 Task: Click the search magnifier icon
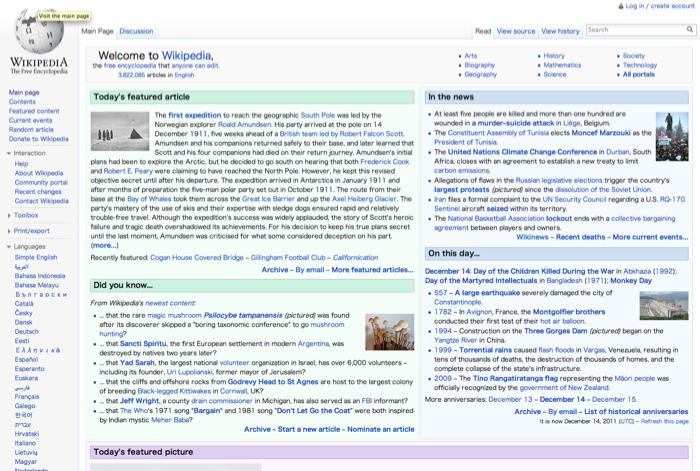tap(690, 29)
